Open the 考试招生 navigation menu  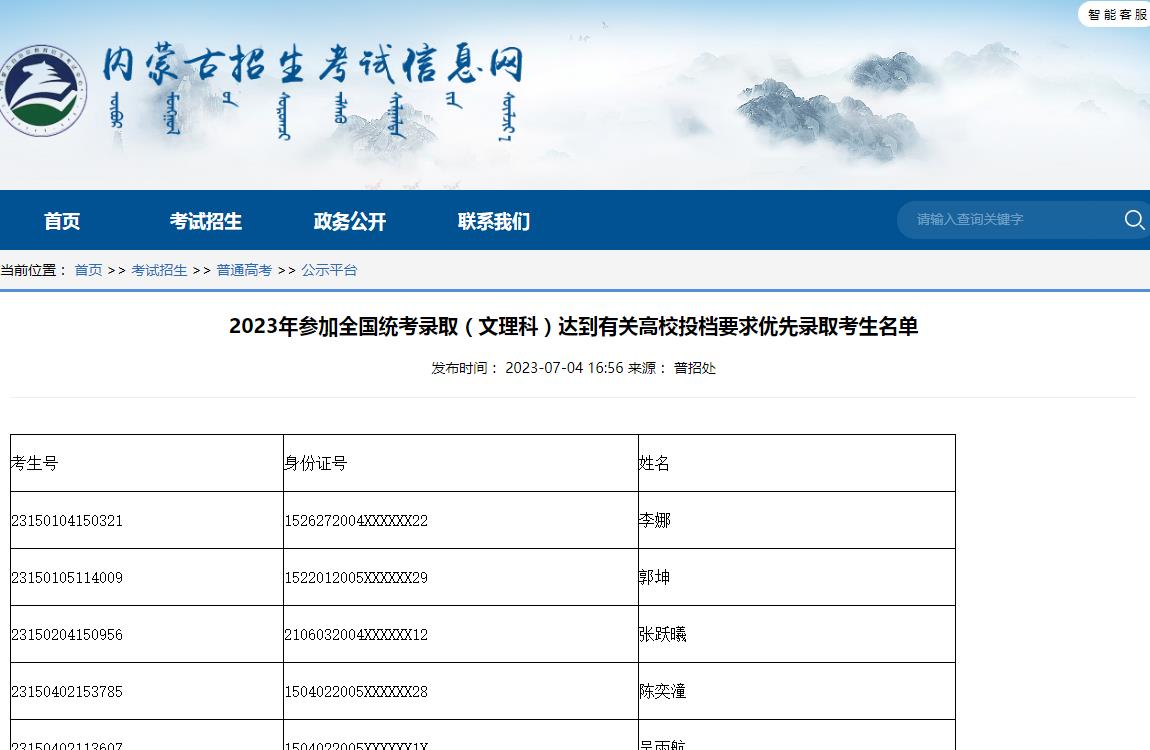[205, 221]
